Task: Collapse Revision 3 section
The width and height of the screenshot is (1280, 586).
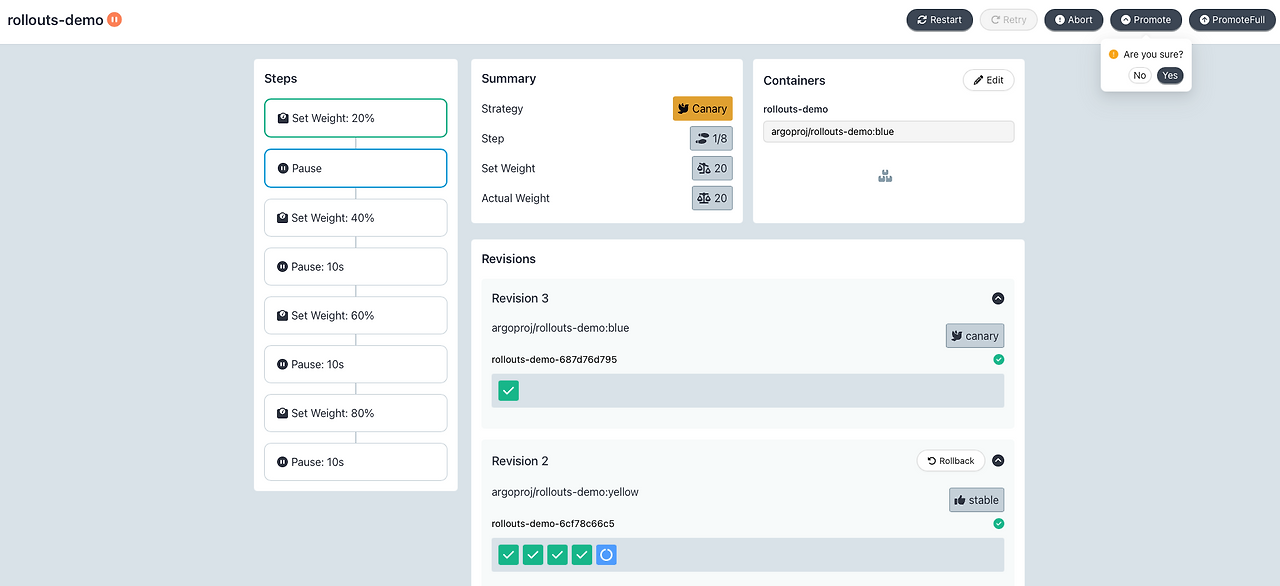Action: [x=997, y=298]
